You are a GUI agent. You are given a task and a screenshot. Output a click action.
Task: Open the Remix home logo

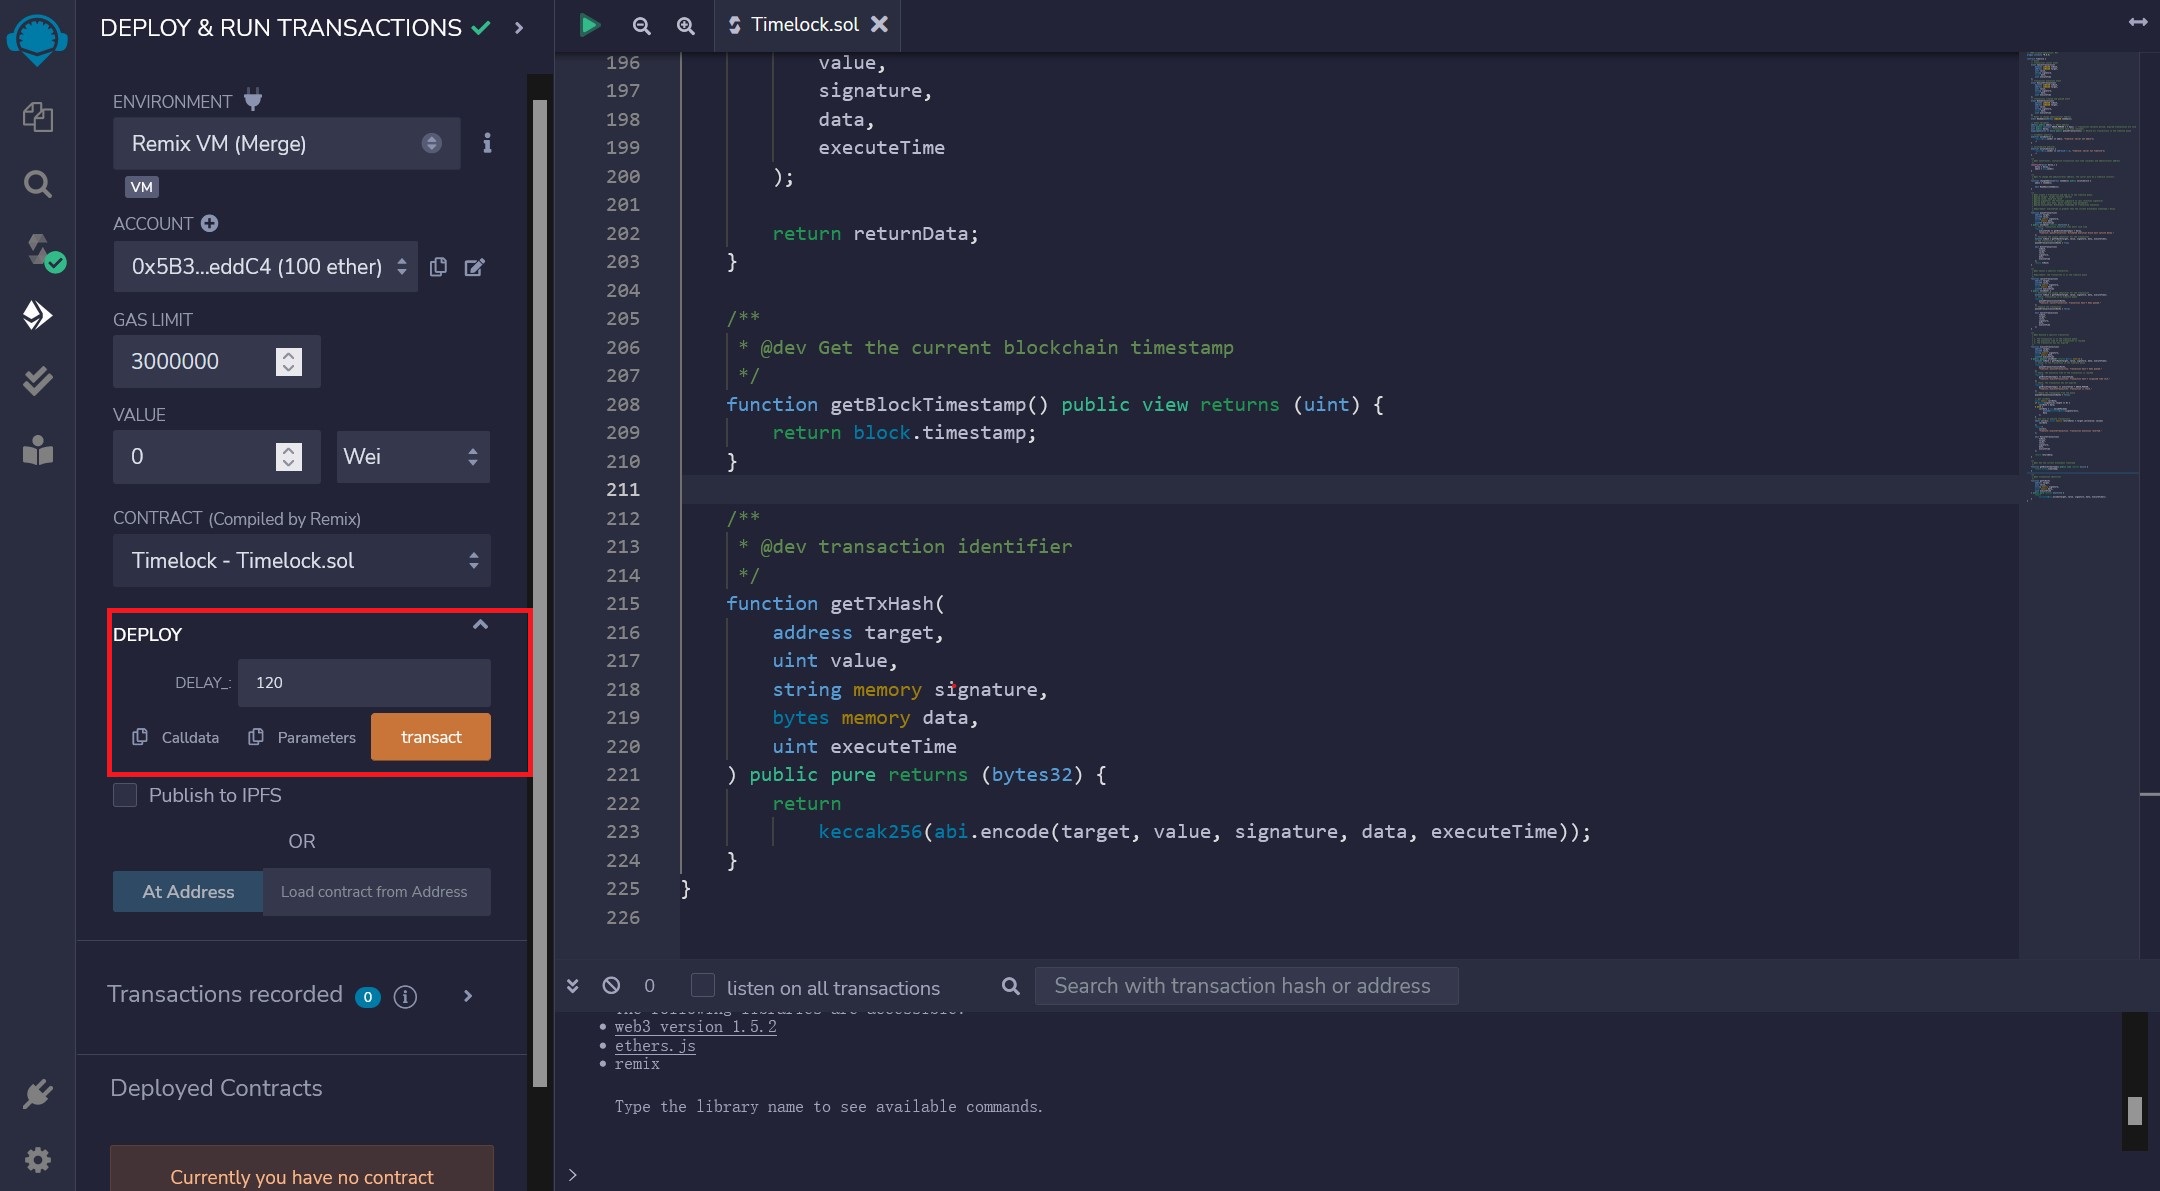37,41
